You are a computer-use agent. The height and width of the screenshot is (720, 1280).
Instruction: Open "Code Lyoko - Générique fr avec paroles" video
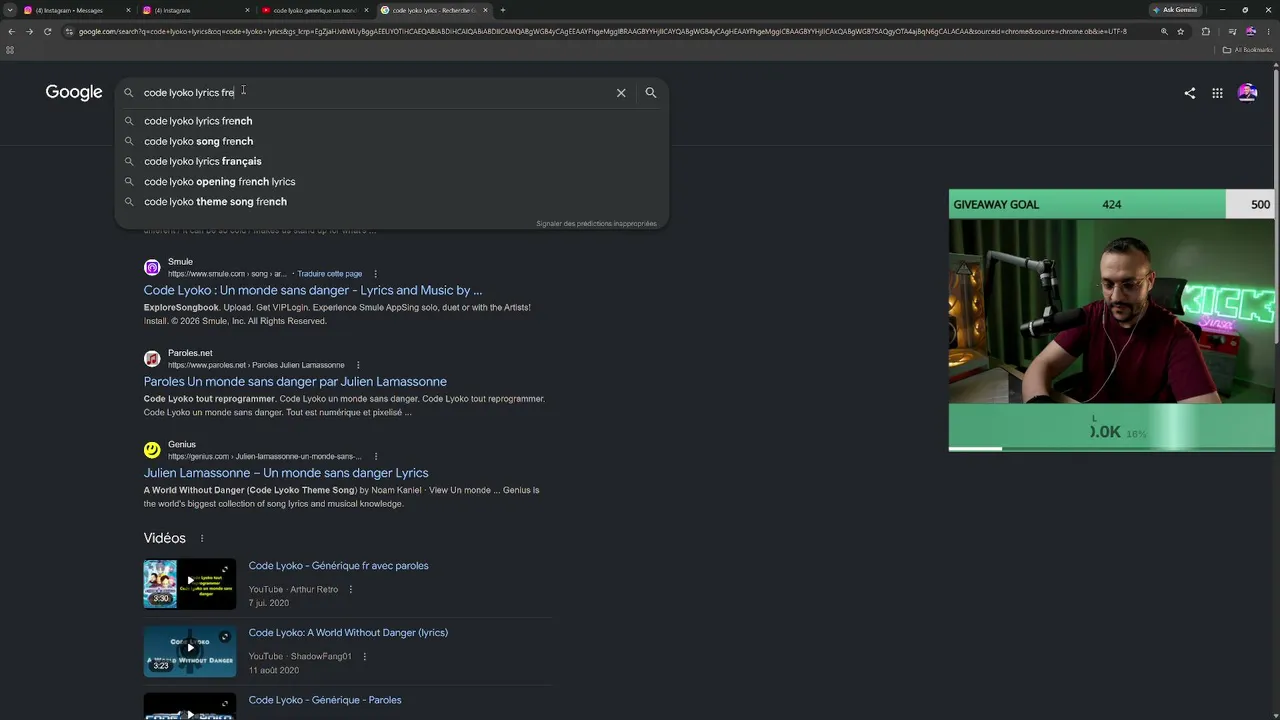(338, 566)
